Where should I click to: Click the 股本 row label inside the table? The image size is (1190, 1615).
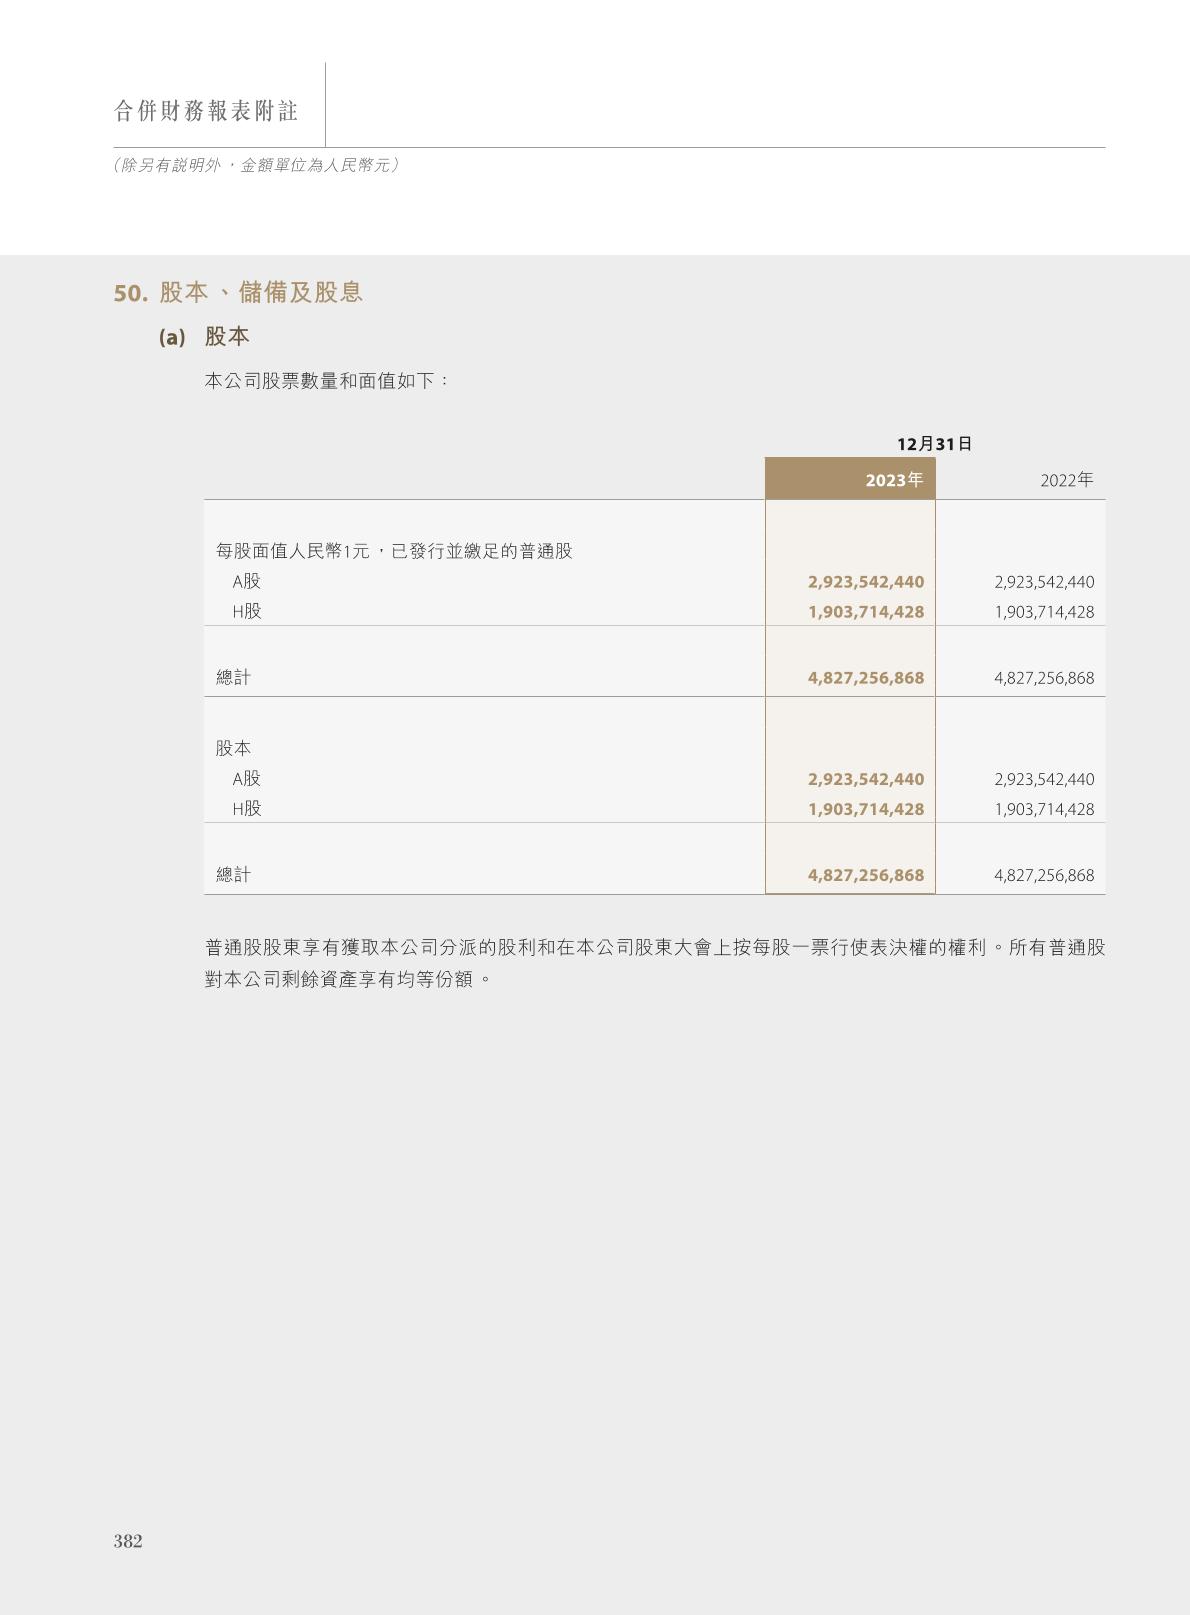point(234,748)
